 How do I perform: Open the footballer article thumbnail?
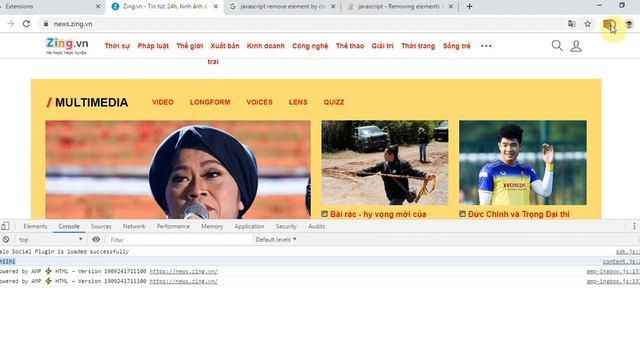pos(523,162)
